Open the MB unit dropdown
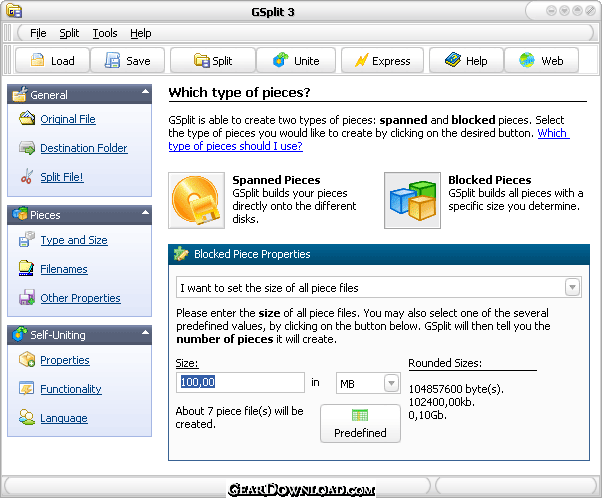This screenshot has height=498, width=602. (391, 383)
